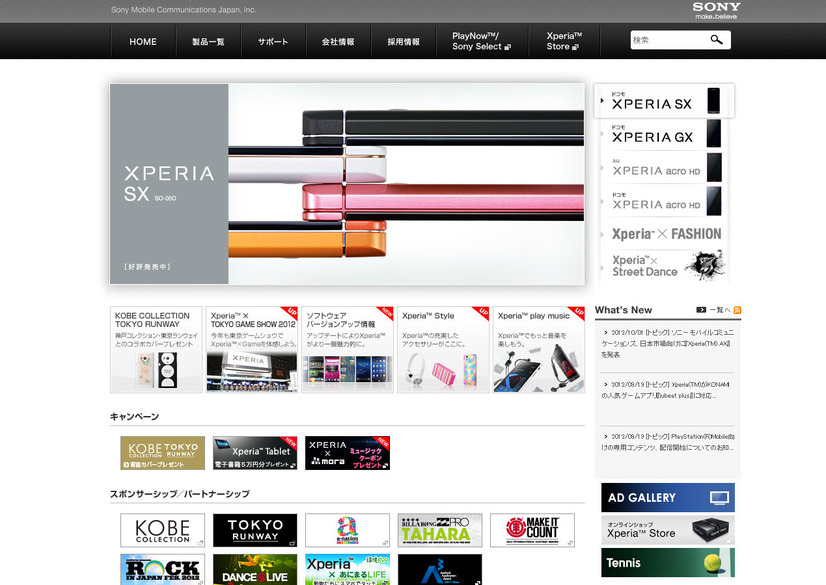
Task: Open the 採用情報 recruitment menu
Action: point(404,42)
